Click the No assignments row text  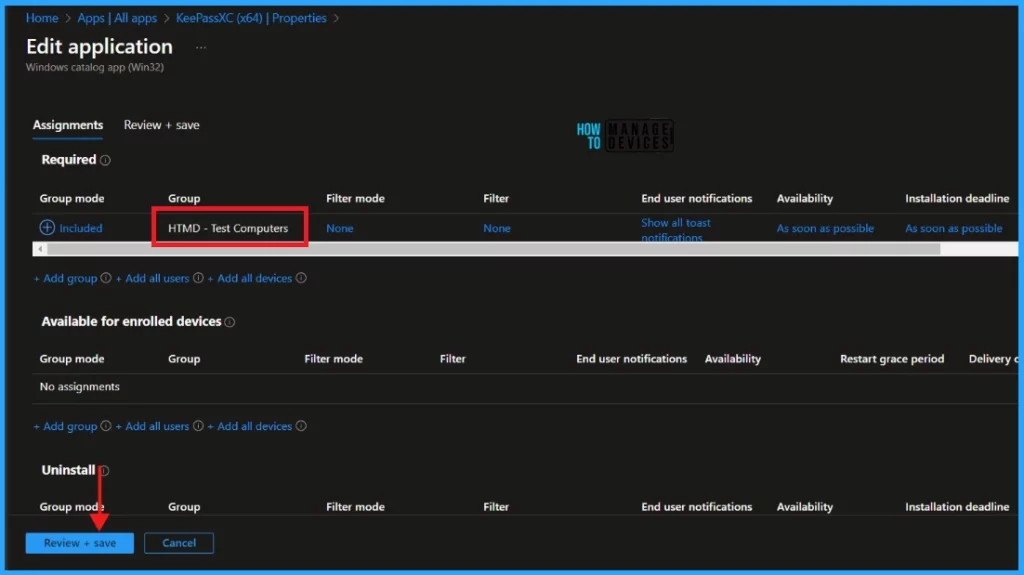(80, 386)
